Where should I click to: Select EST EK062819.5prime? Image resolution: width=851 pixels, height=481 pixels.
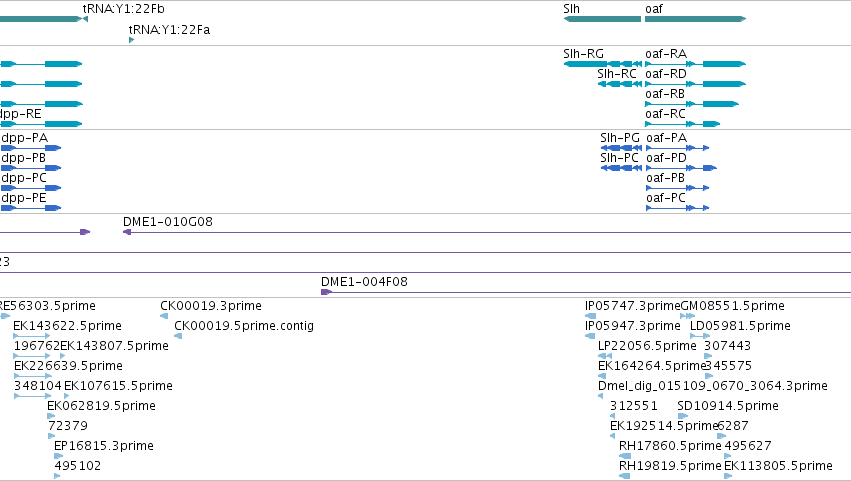click(x=101, y=406)
